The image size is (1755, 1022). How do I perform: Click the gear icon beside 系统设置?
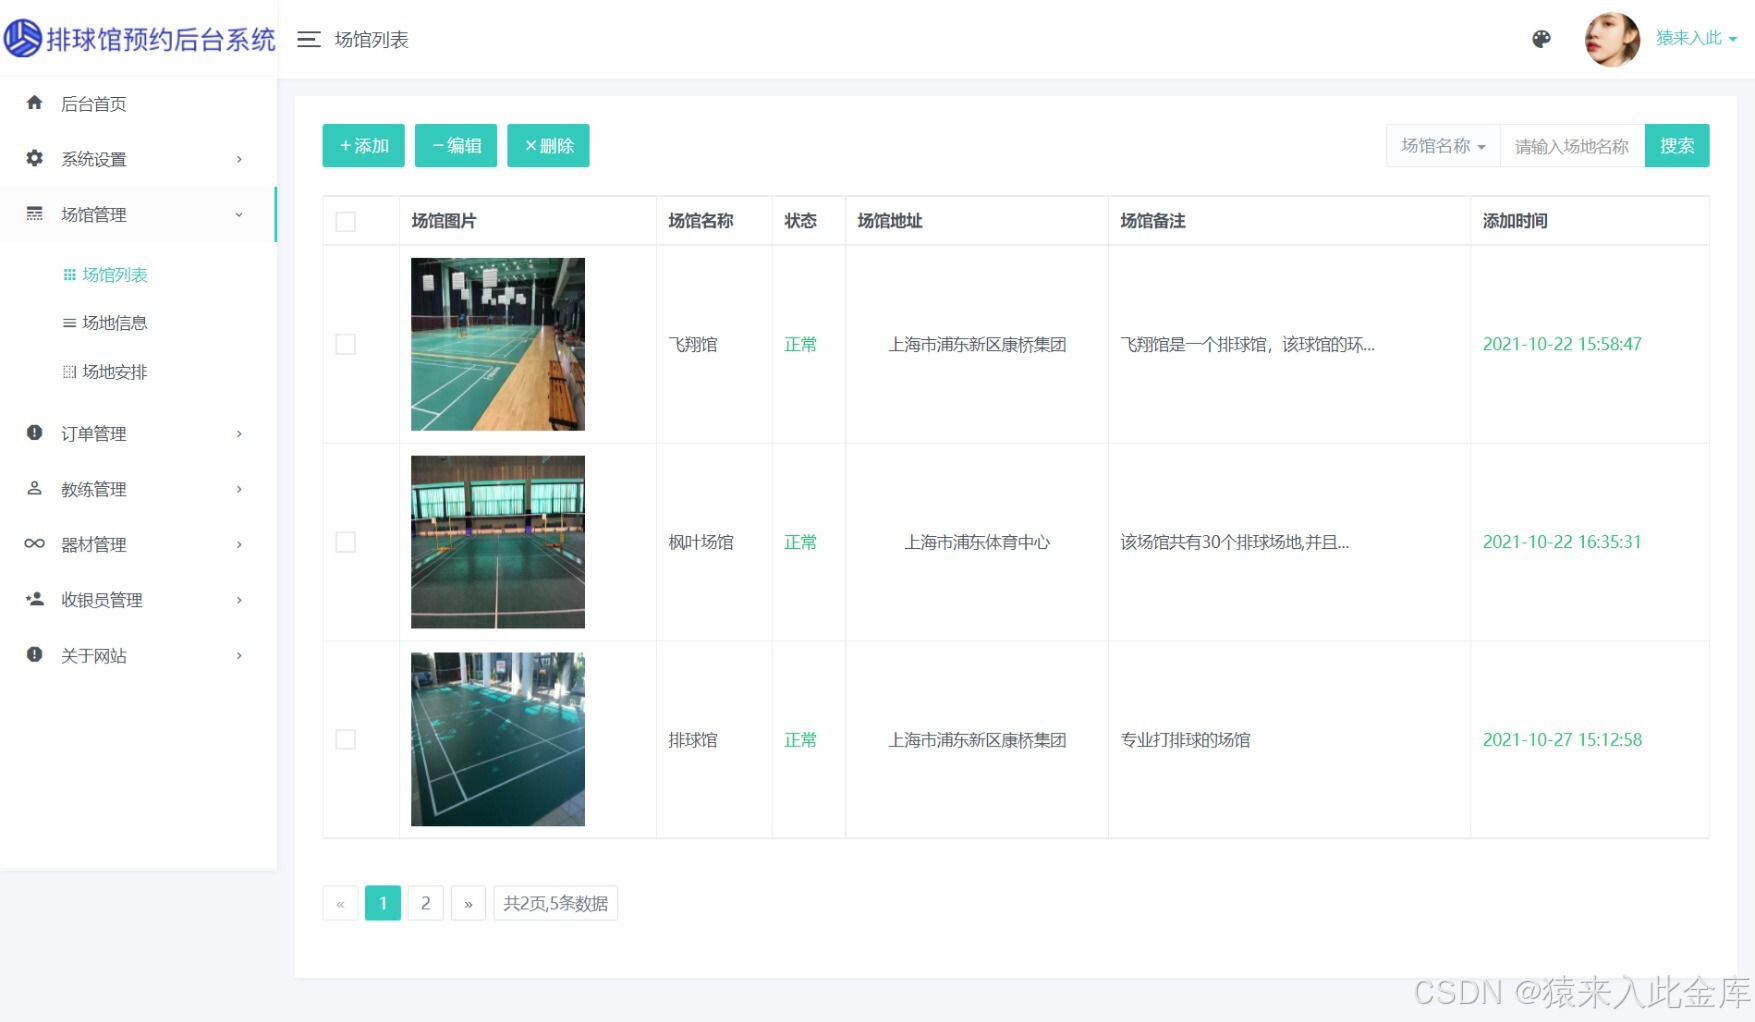[35, 158]
